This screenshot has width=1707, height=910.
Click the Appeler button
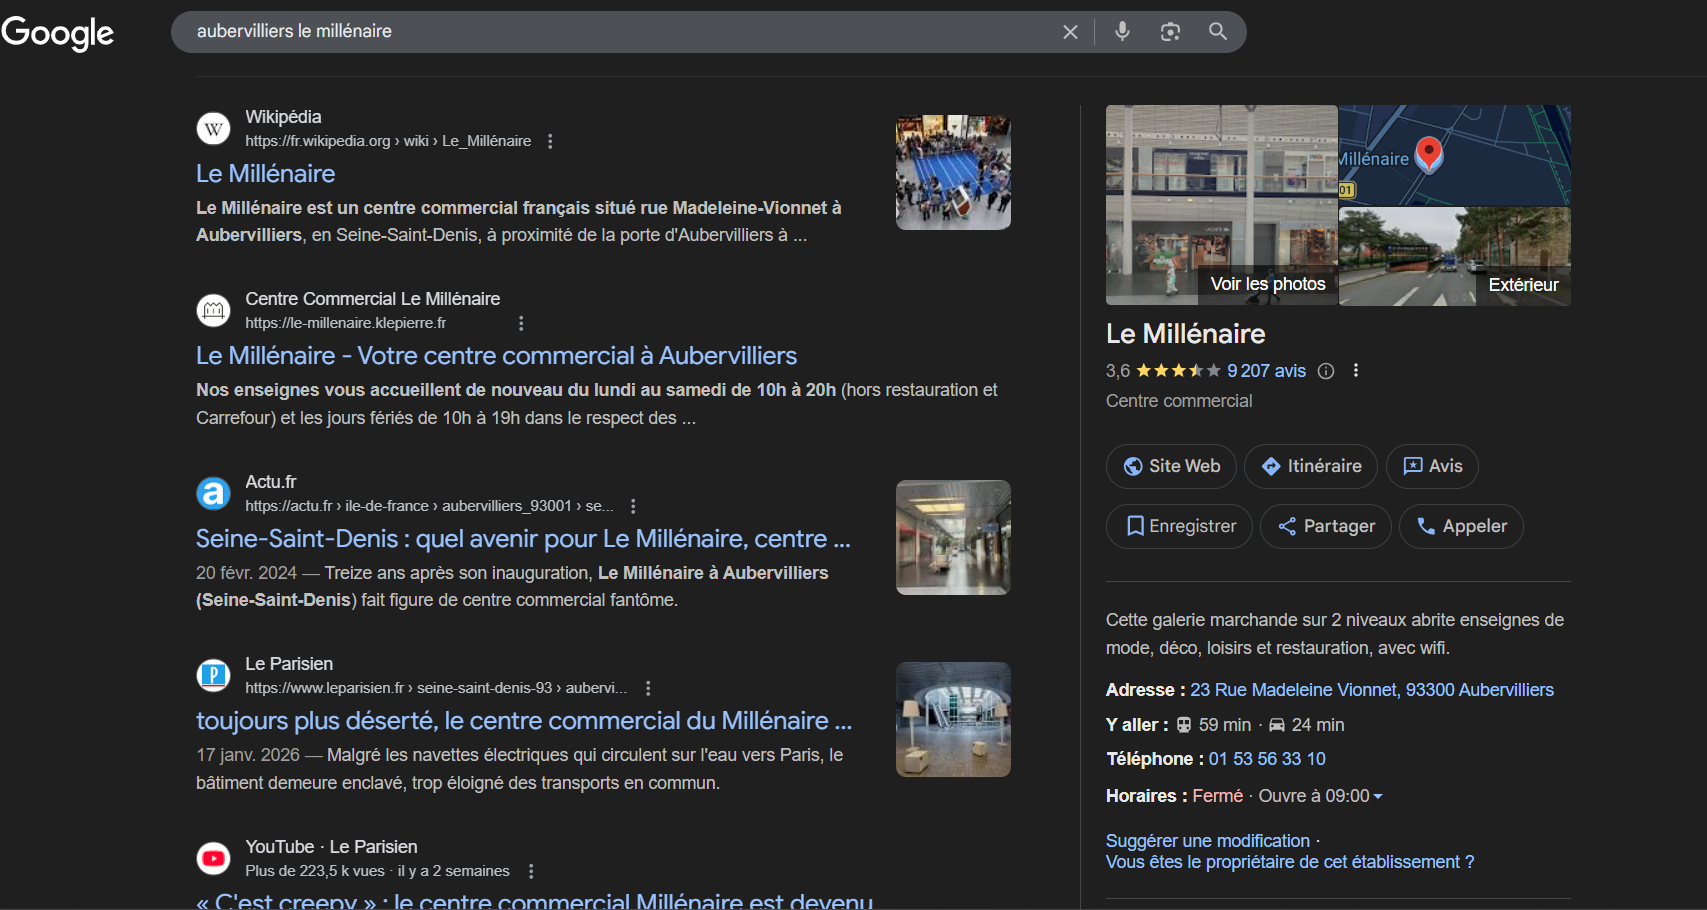click(1461, 526)
